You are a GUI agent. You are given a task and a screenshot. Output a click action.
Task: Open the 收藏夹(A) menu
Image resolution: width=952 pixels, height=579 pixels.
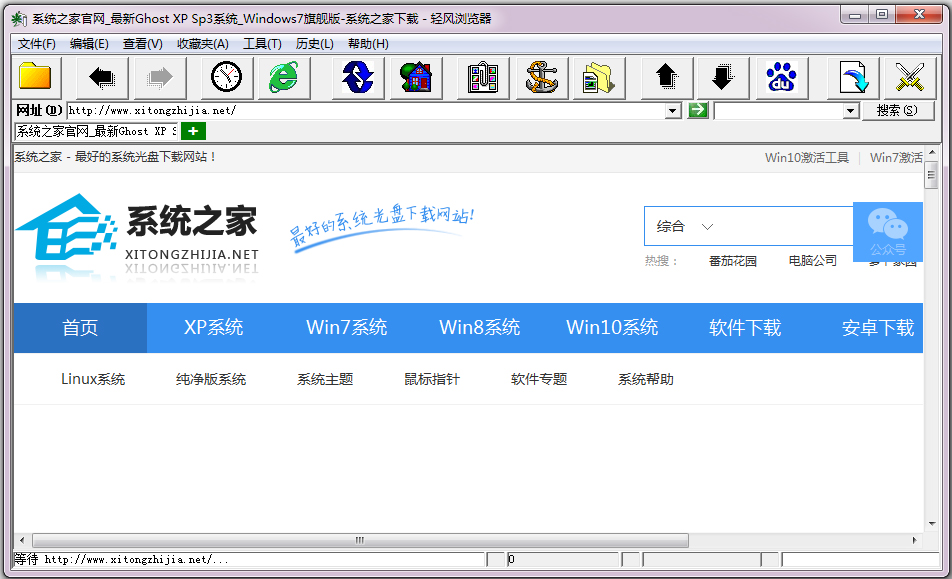[x=203, y=44]
